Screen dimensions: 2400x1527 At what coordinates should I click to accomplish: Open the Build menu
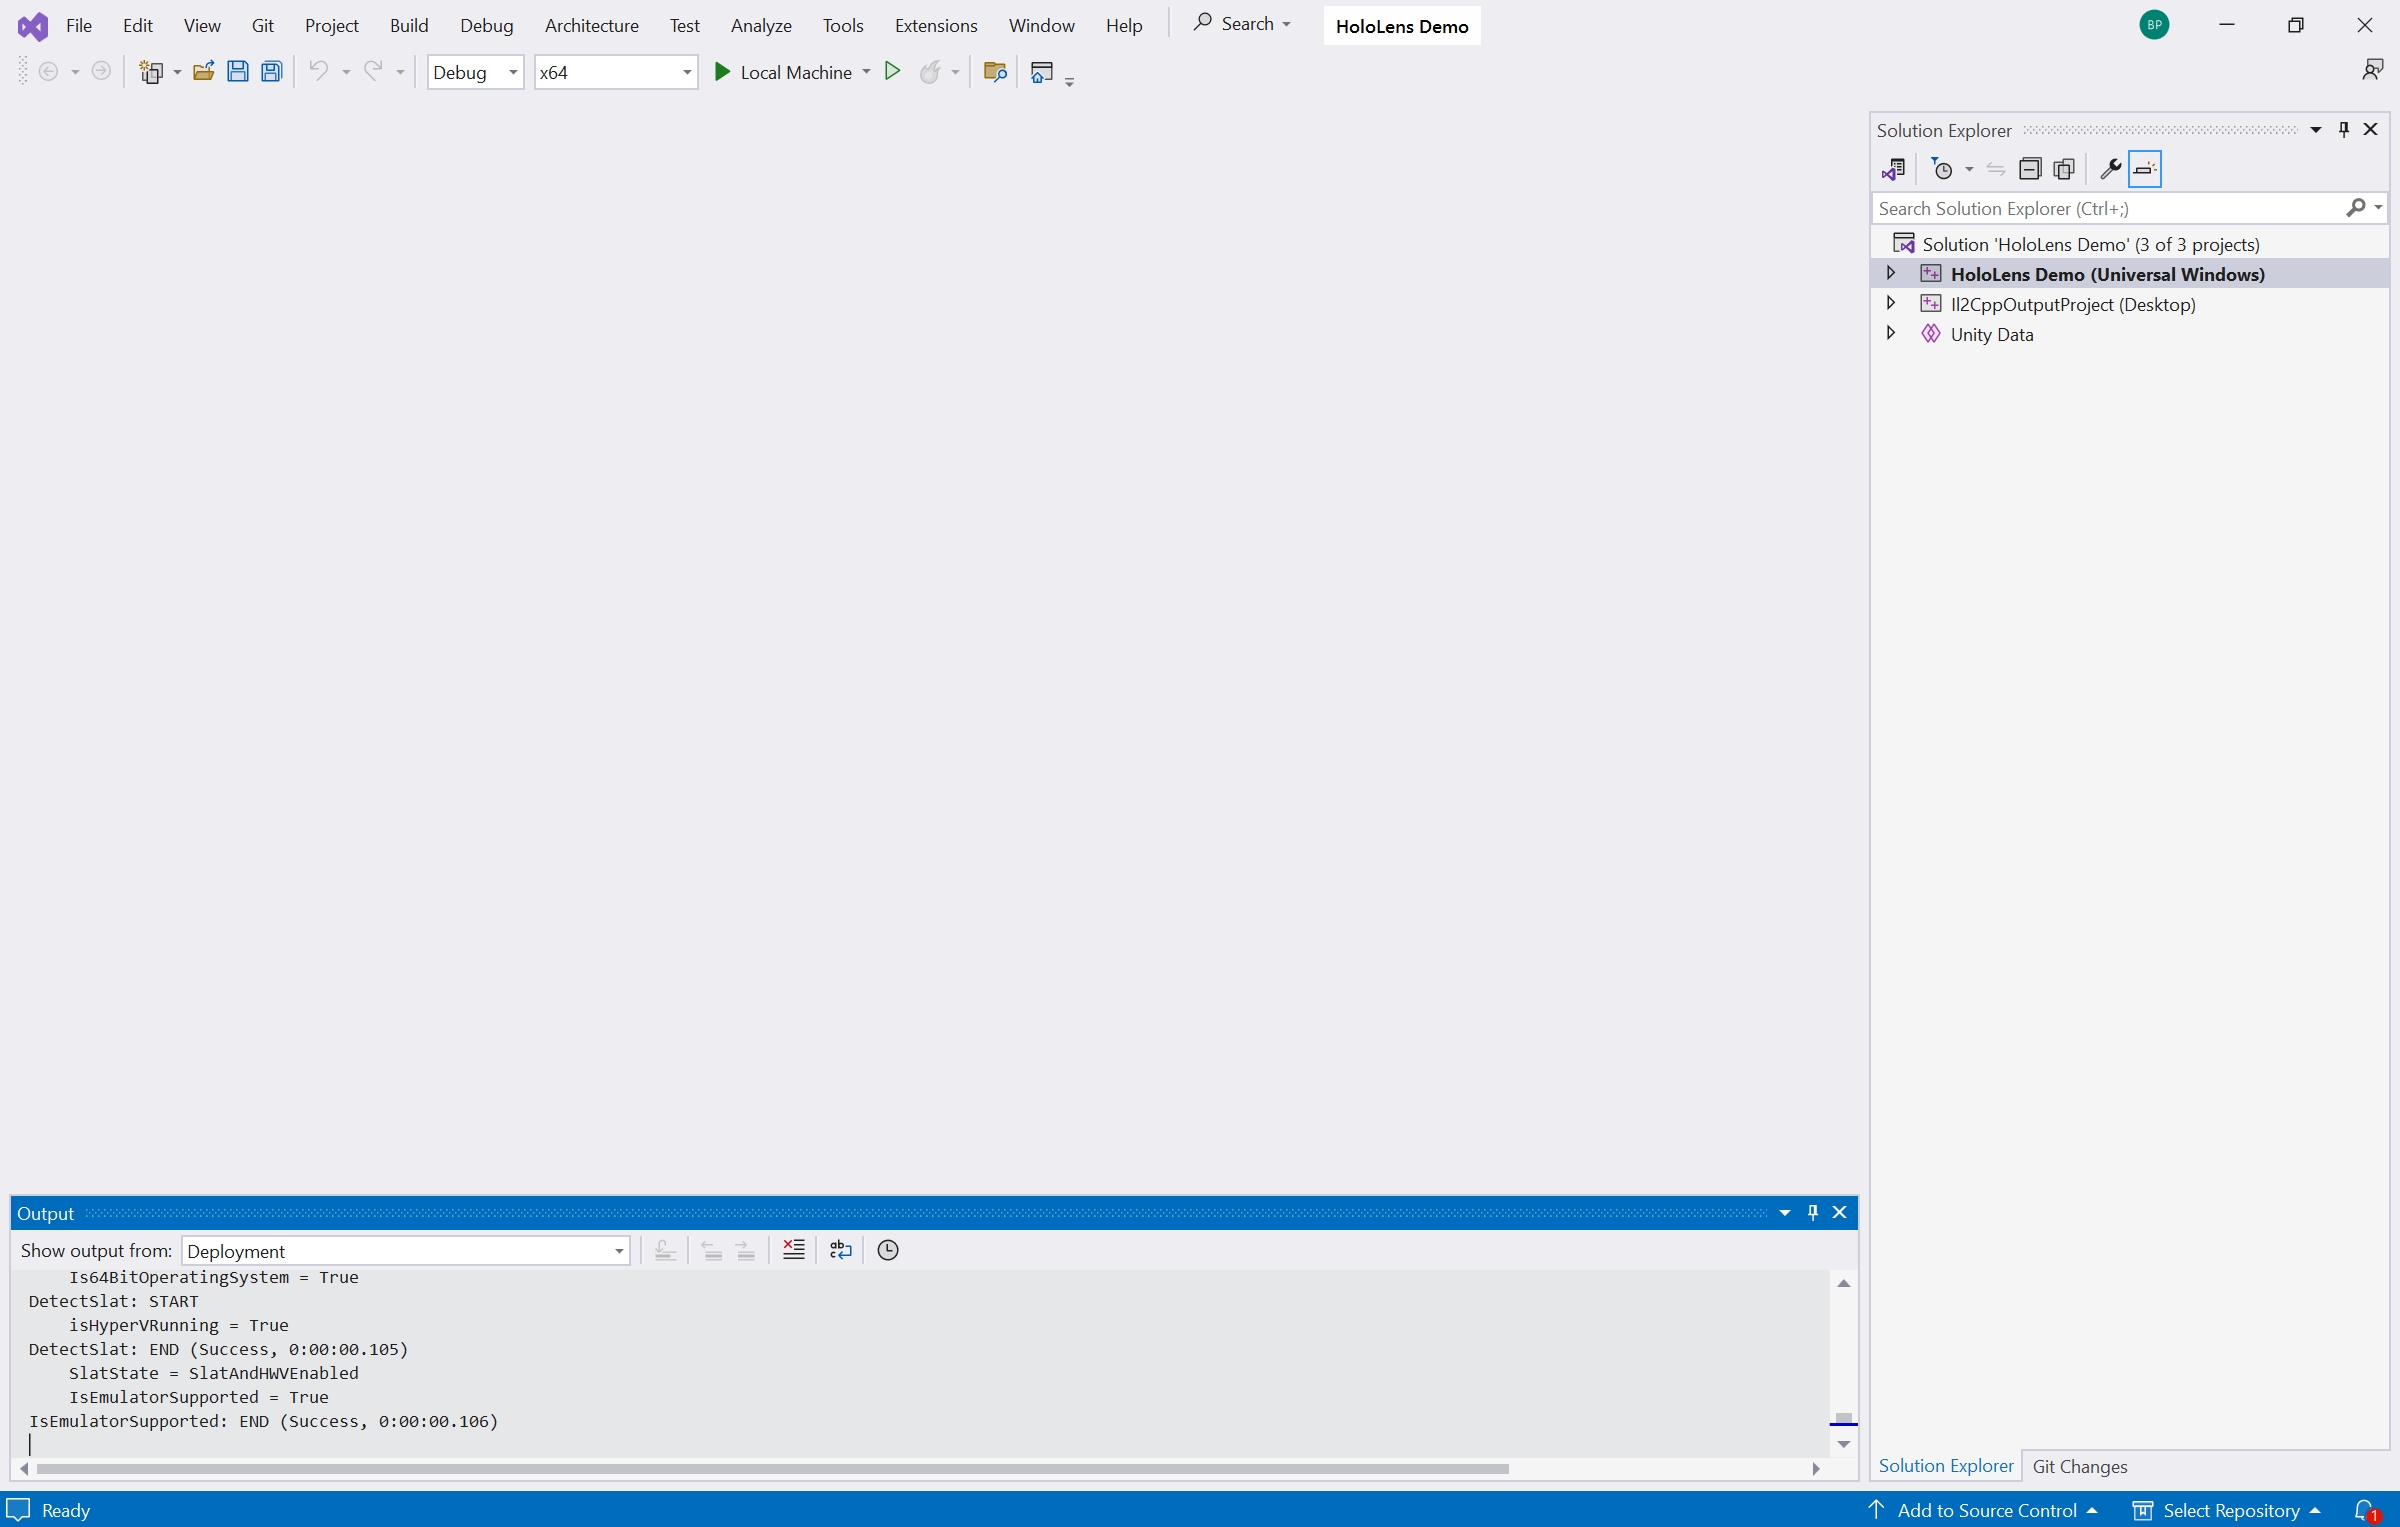(x=408, y=26)
